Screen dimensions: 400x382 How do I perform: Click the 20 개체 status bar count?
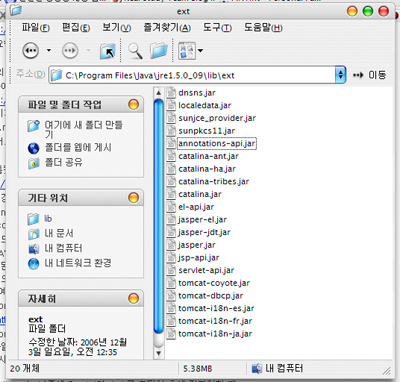(x=25, y=368)
